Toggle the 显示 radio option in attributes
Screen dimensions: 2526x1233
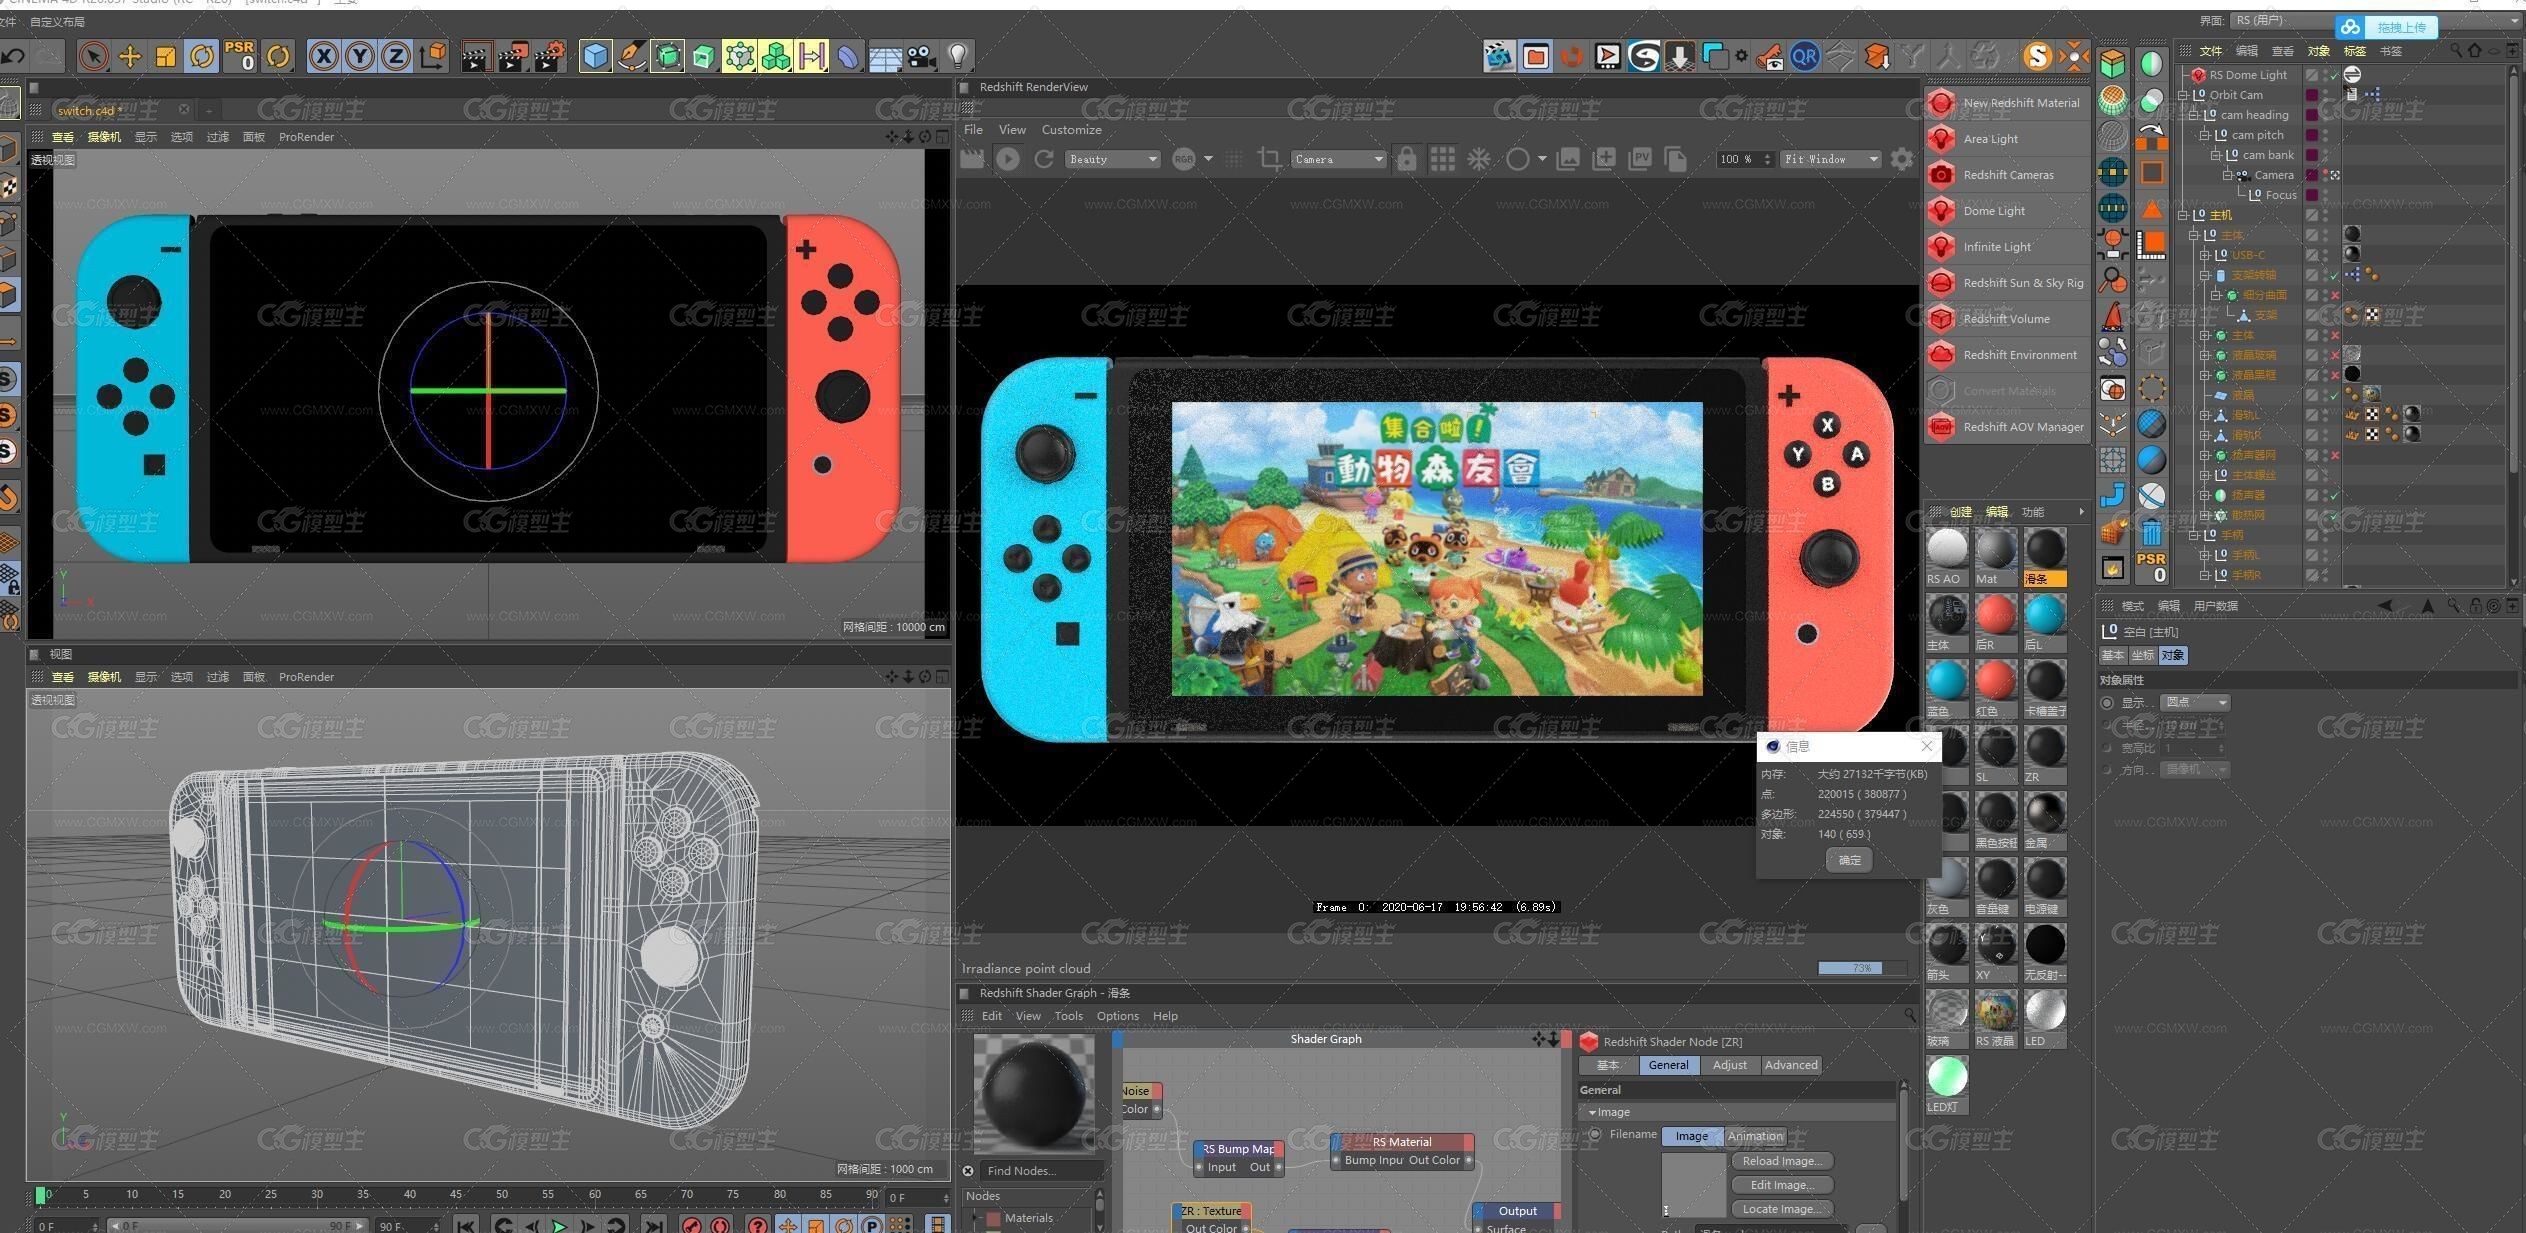(2107, 703)
